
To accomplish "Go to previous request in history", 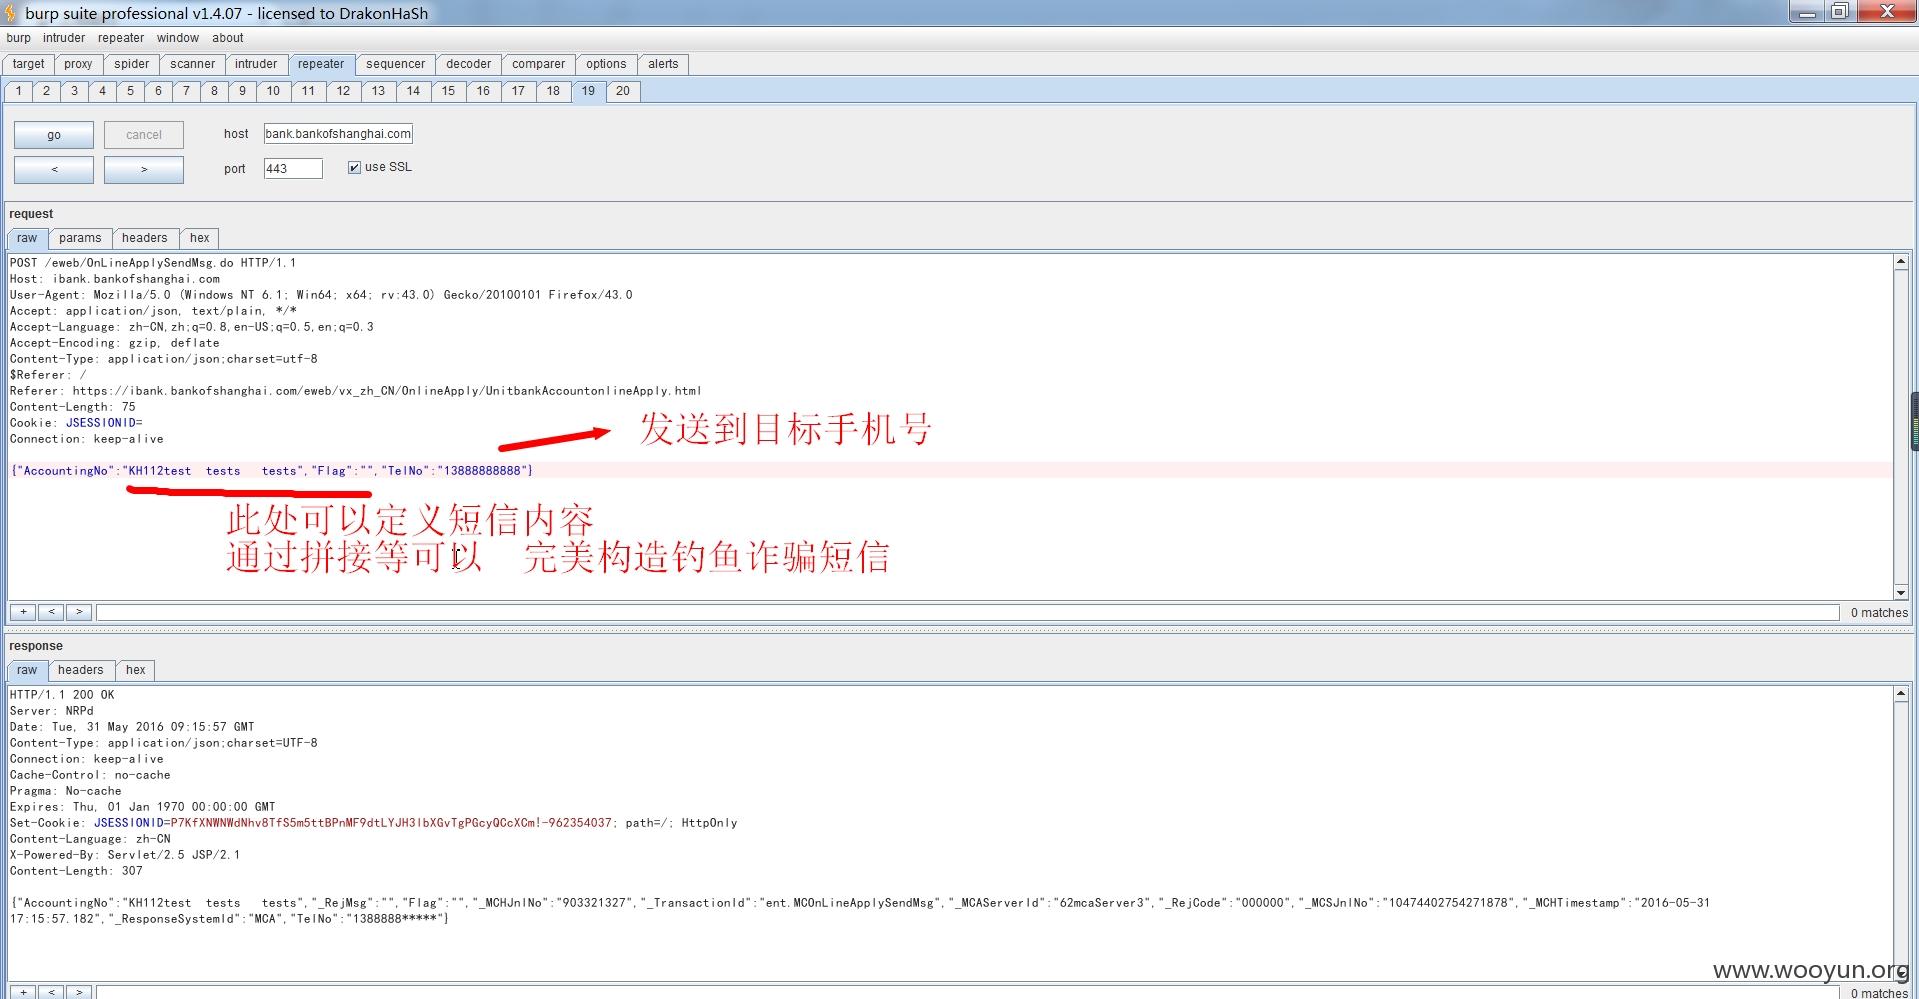I will tap(54, 169).
